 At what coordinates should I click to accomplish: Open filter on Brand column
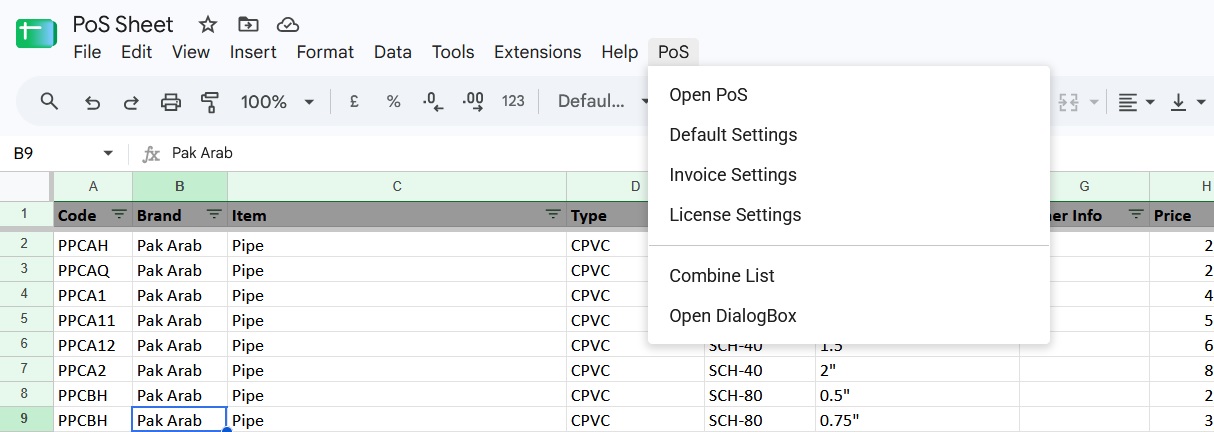(x=214, y=215)
